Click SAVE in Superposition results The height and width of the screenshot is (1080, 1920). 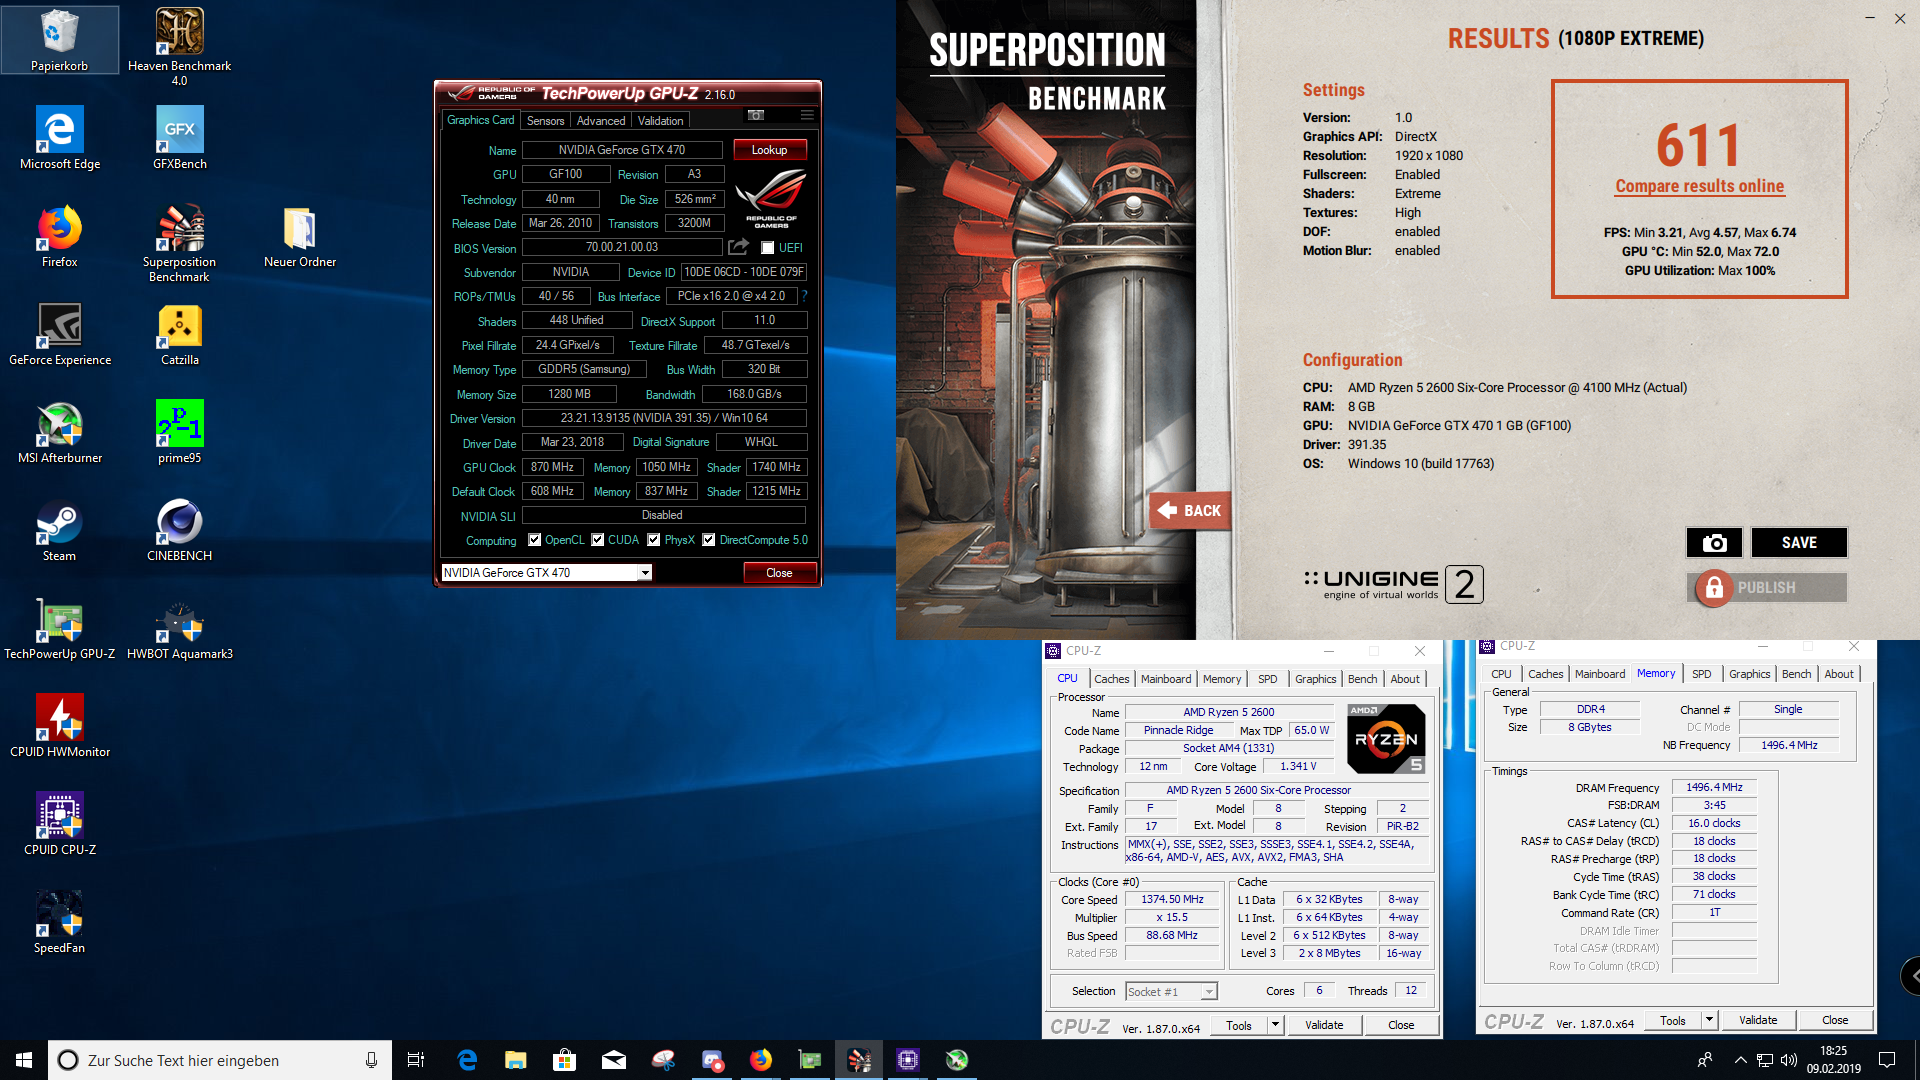click(1799, 543)
